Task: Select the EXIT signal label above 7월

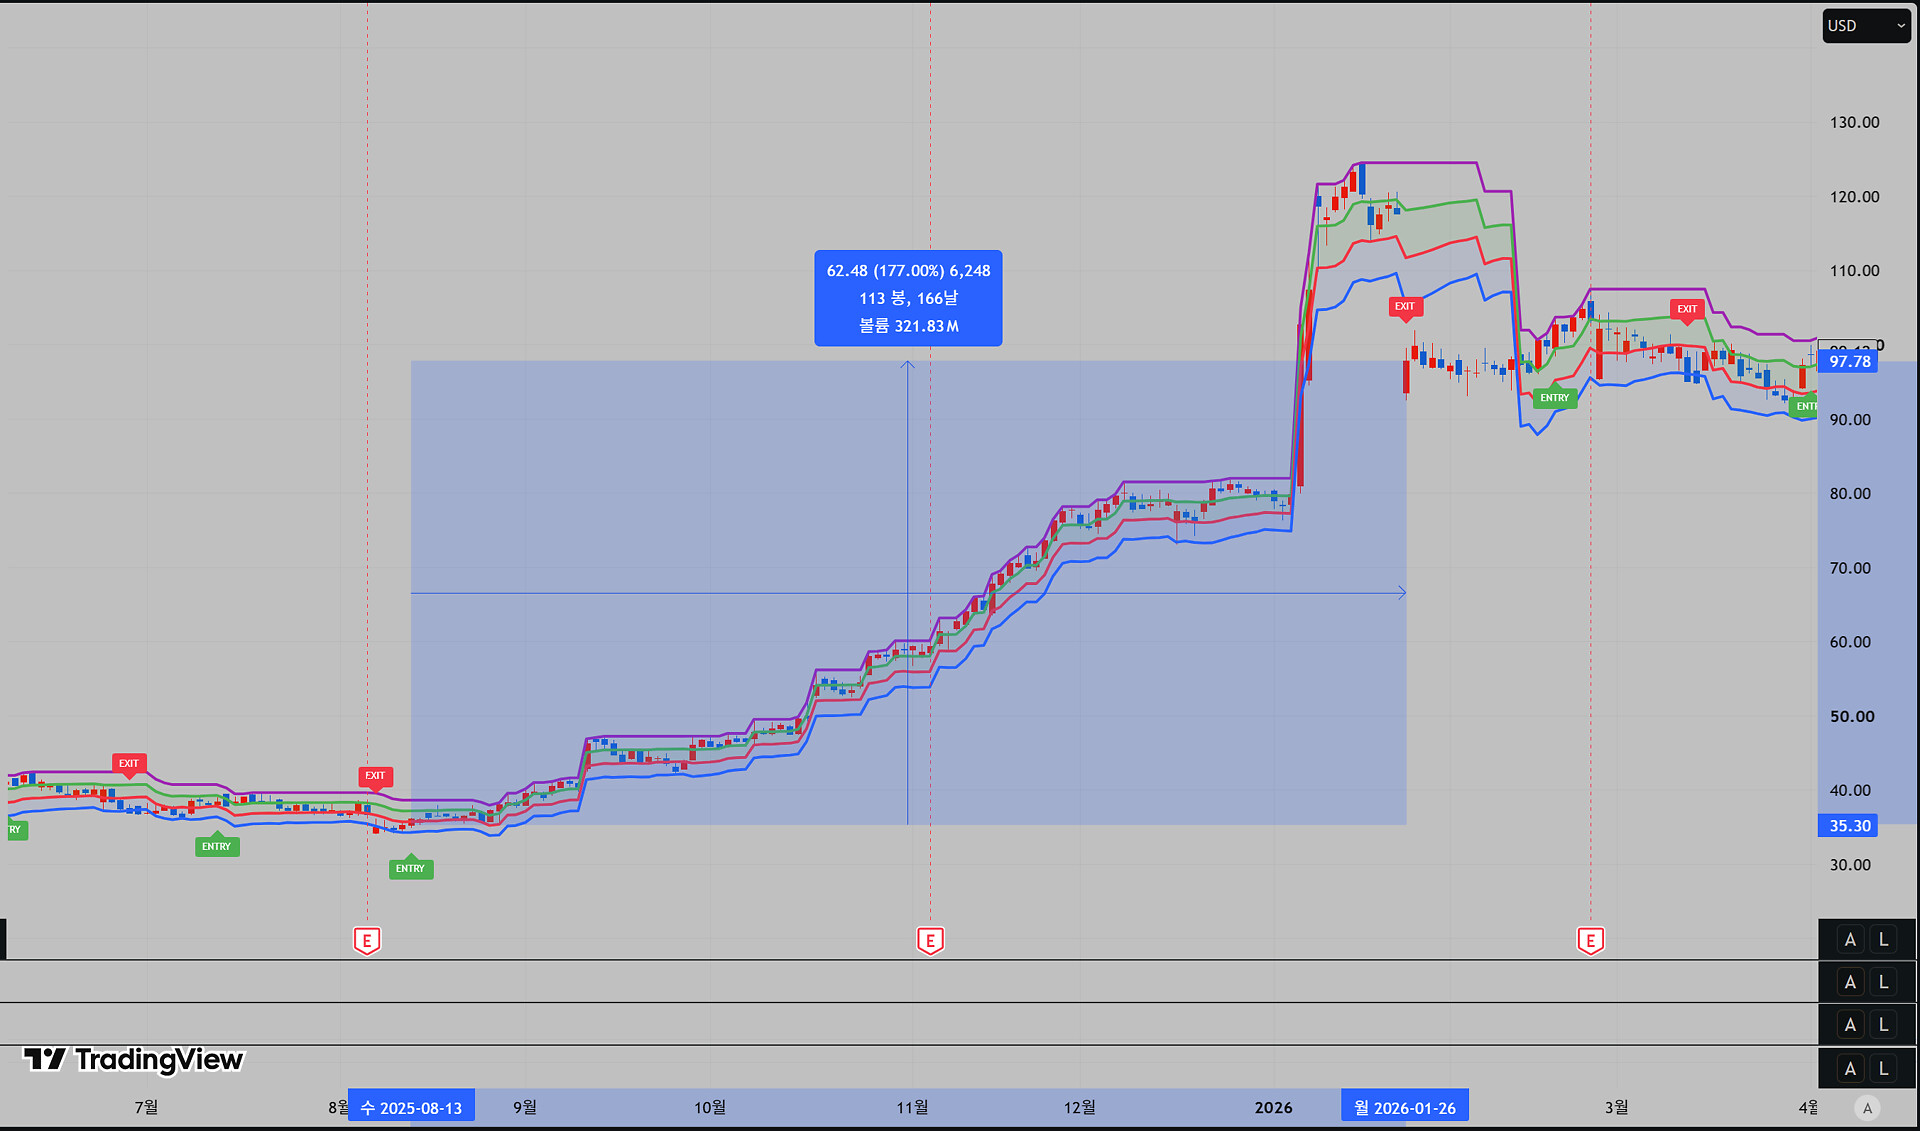Action: click(129, 764)
